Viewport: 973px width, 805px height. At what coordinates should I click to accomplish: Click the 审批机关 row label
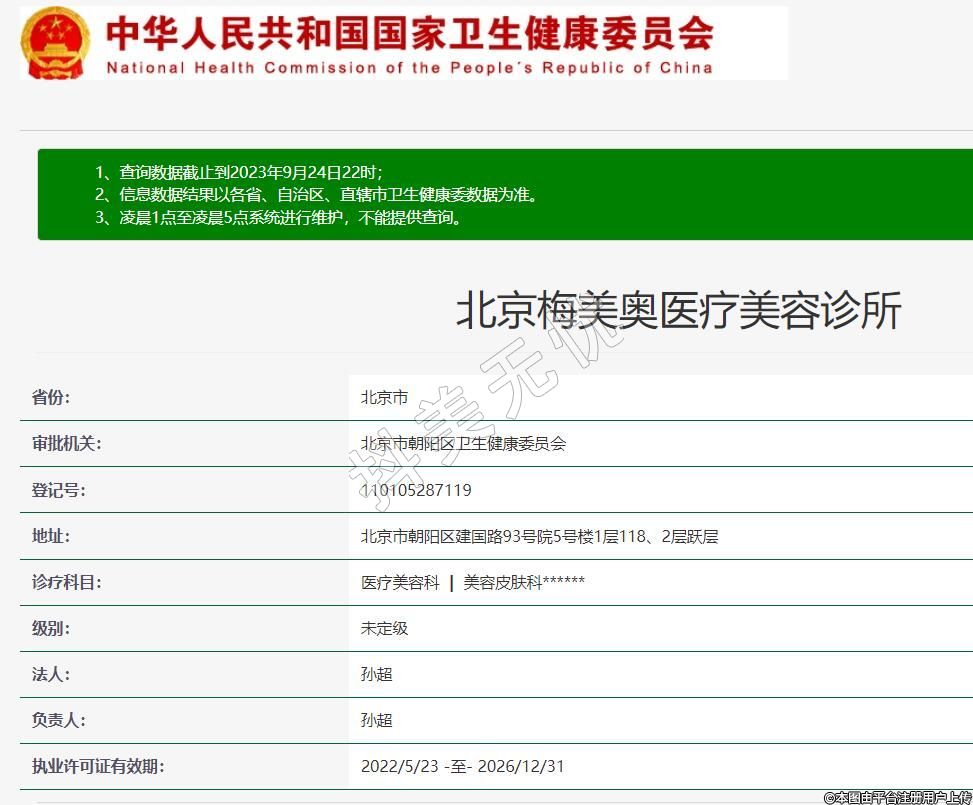pos(66,443)
